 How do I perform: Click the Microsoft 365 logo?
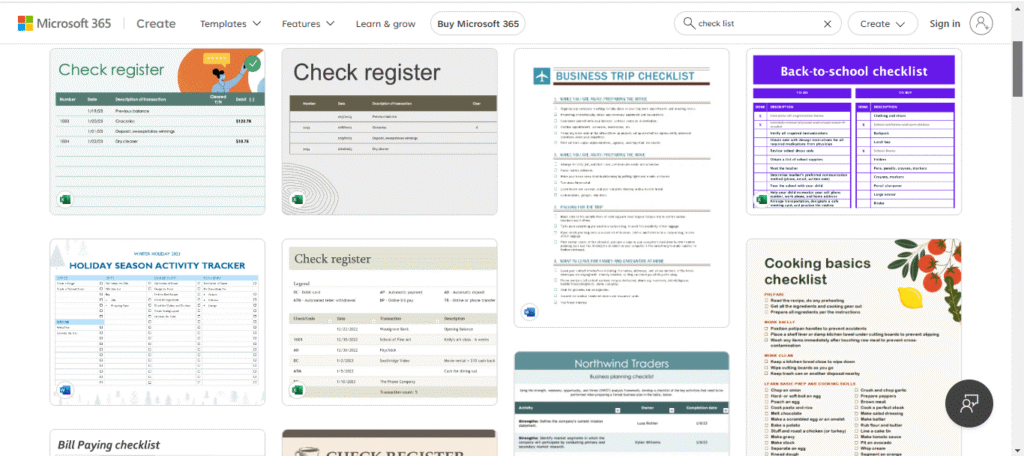click(68, 23)
